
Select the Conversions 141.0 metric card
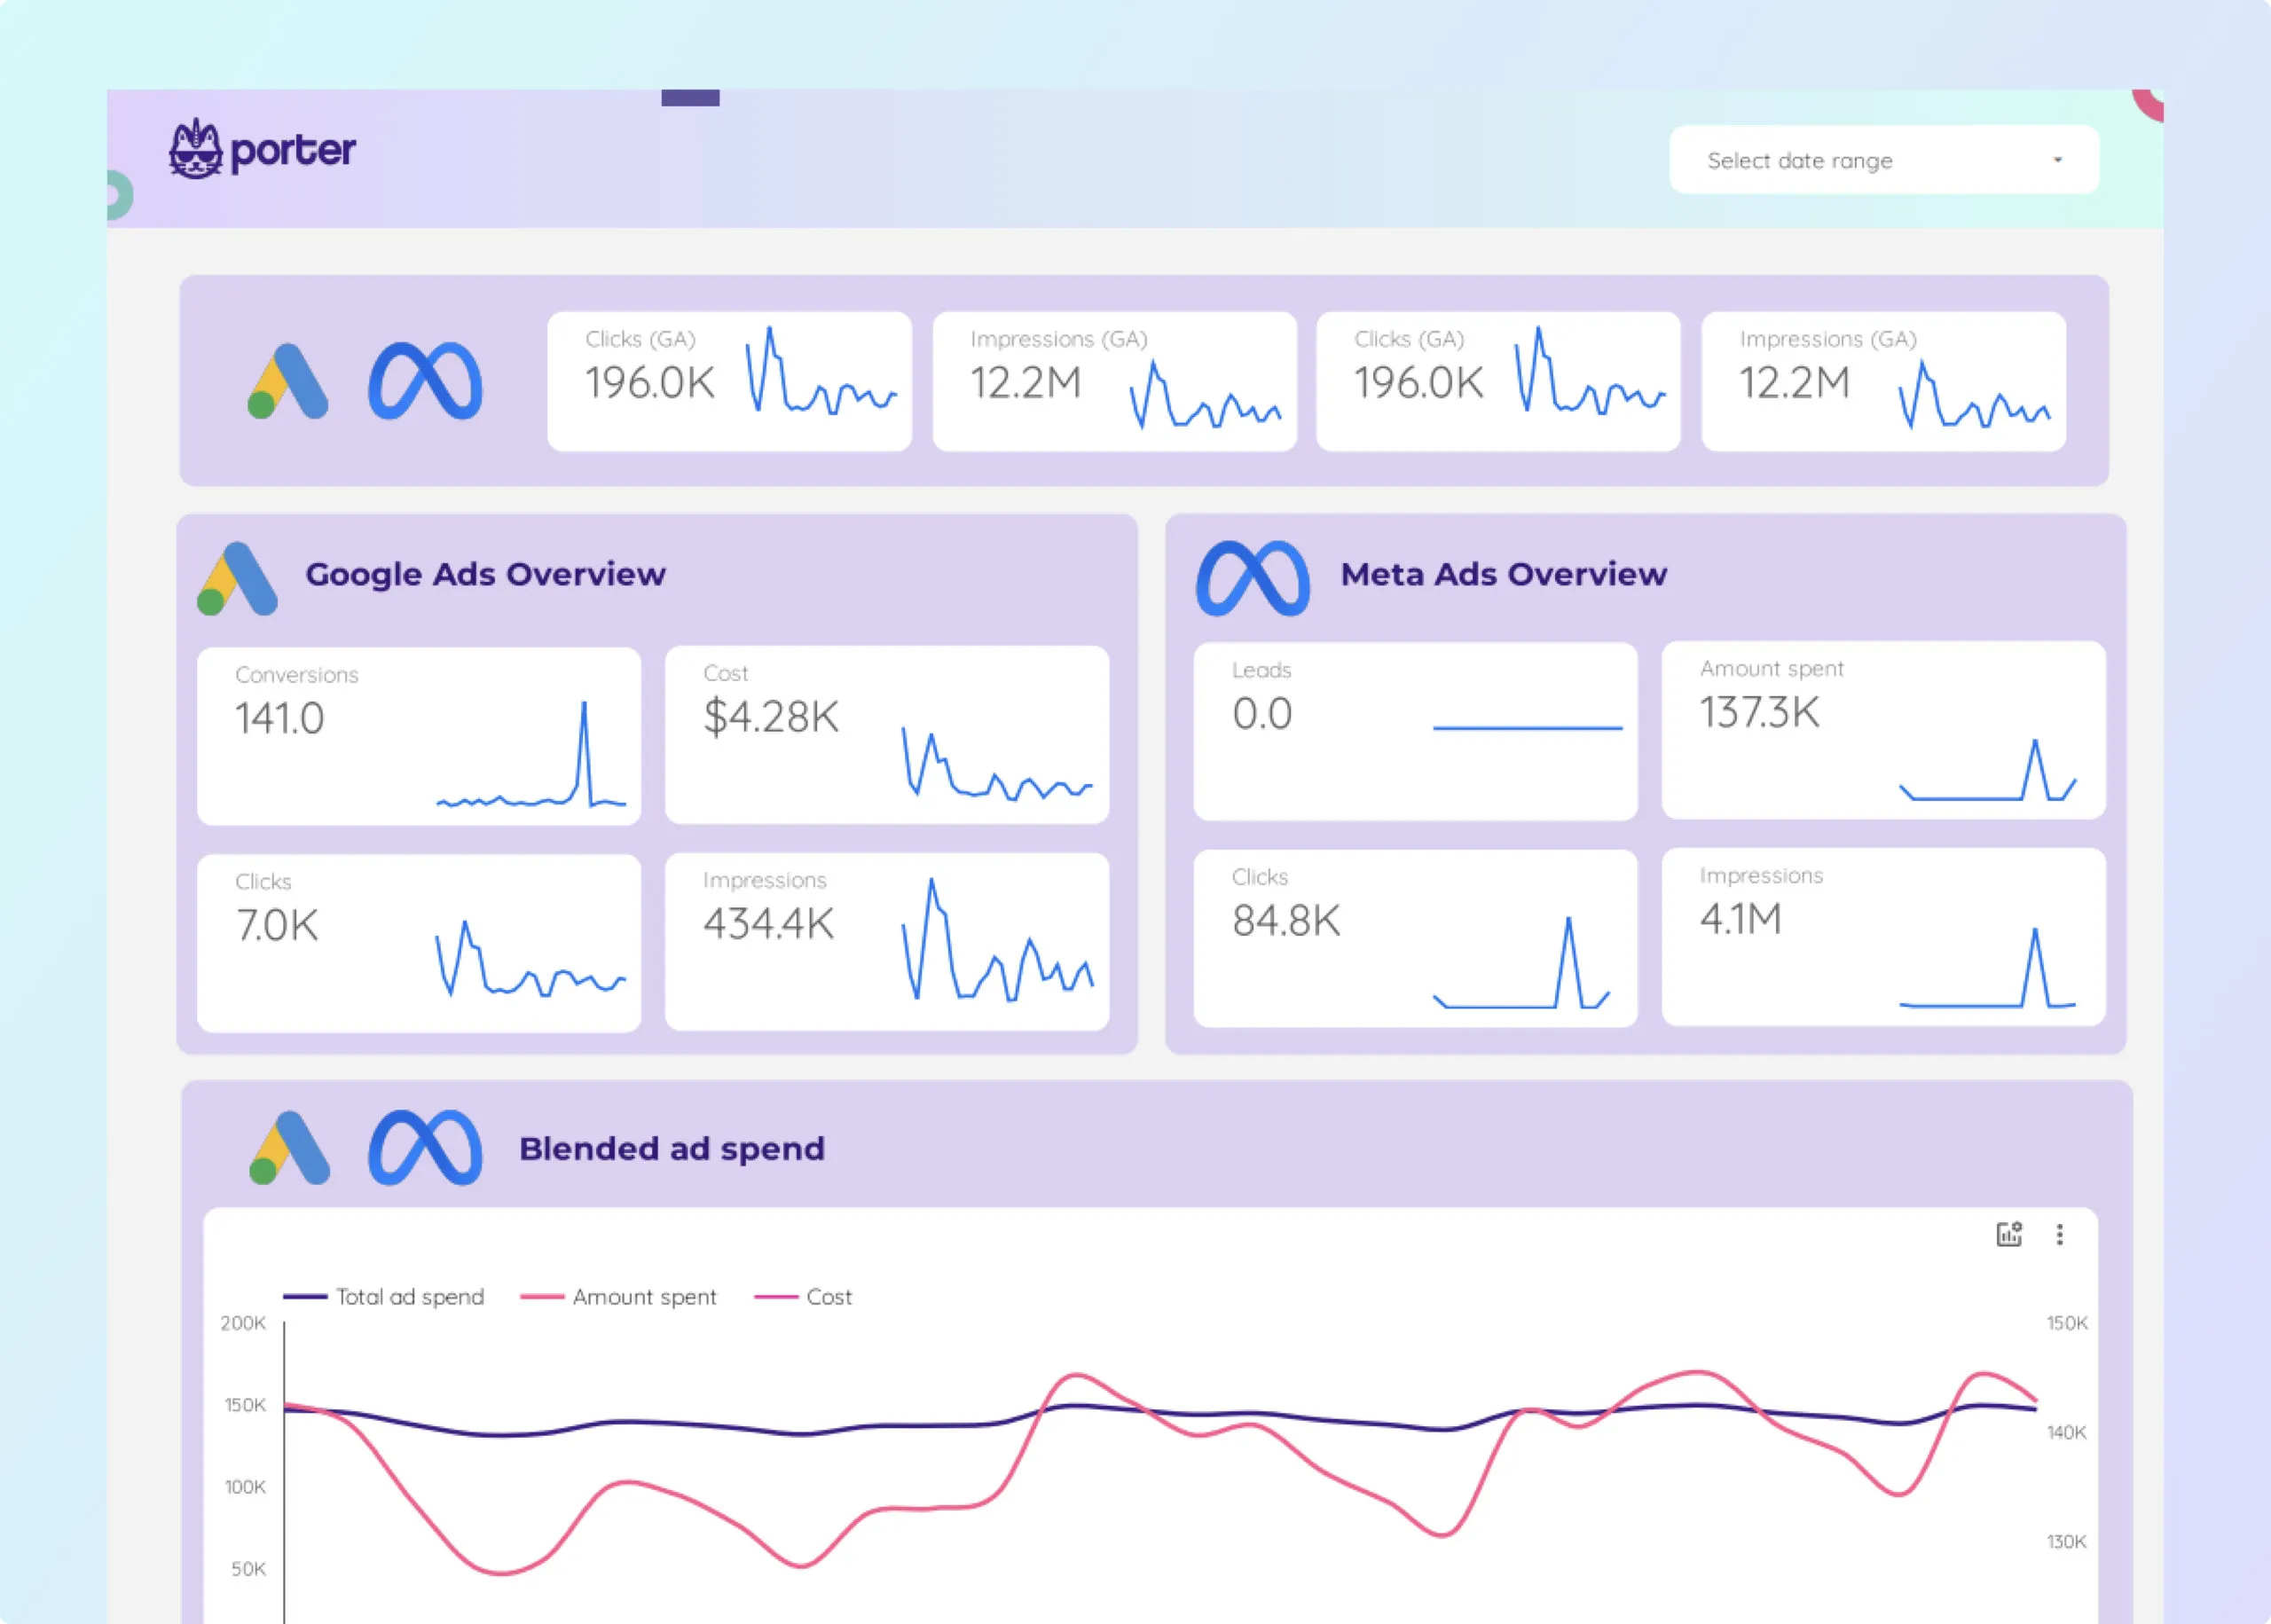[418, 737]
